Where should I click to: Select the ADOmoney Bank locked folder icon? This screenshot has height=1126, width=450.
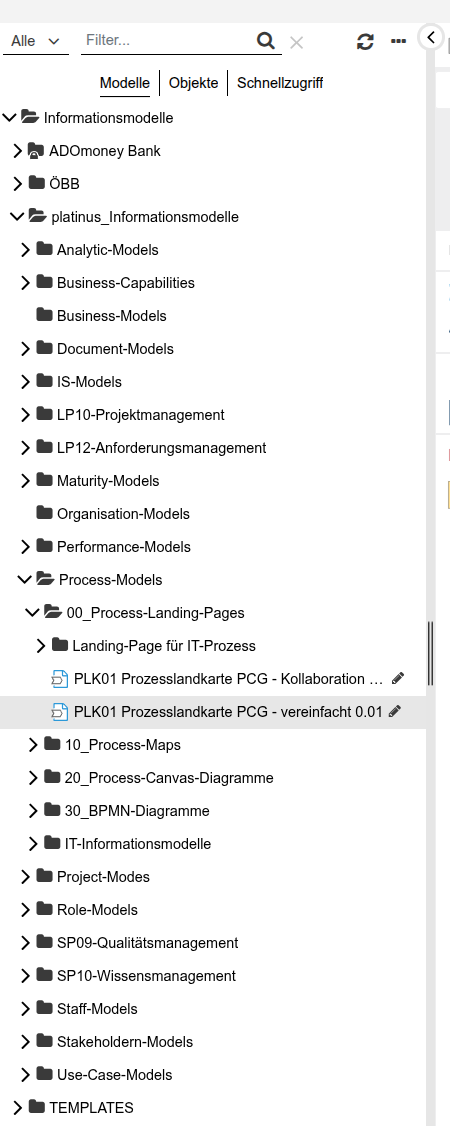36,151
